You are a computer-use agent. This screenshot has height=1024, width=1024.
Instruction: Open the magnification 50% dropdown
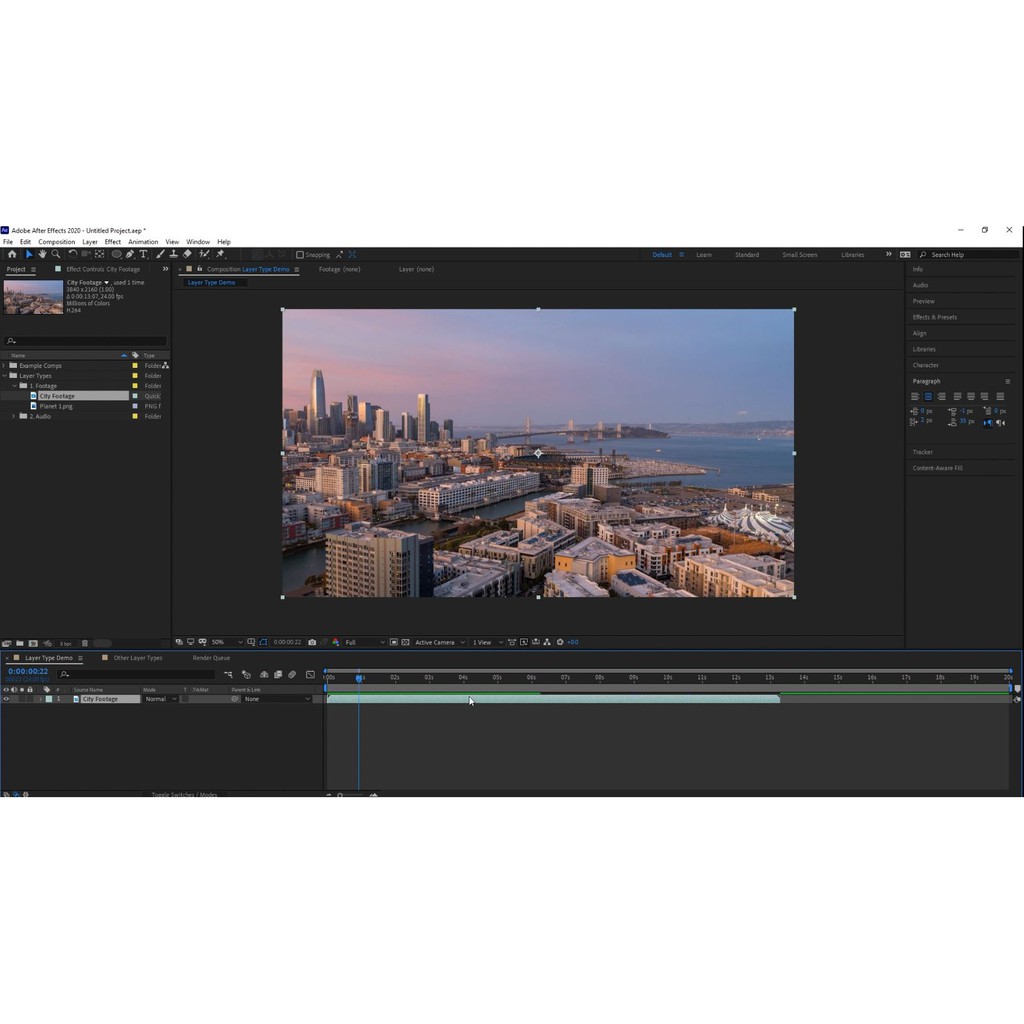(x=225, y=642)
